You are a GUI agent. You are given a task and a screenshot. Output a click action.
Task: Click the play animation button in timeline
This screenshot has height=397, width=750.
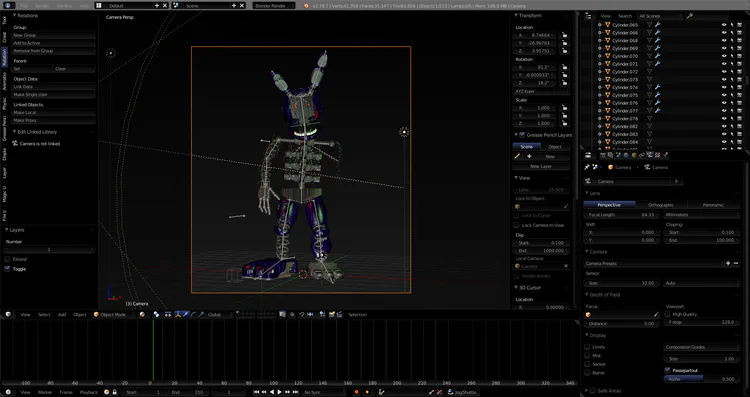pos(279,392)
